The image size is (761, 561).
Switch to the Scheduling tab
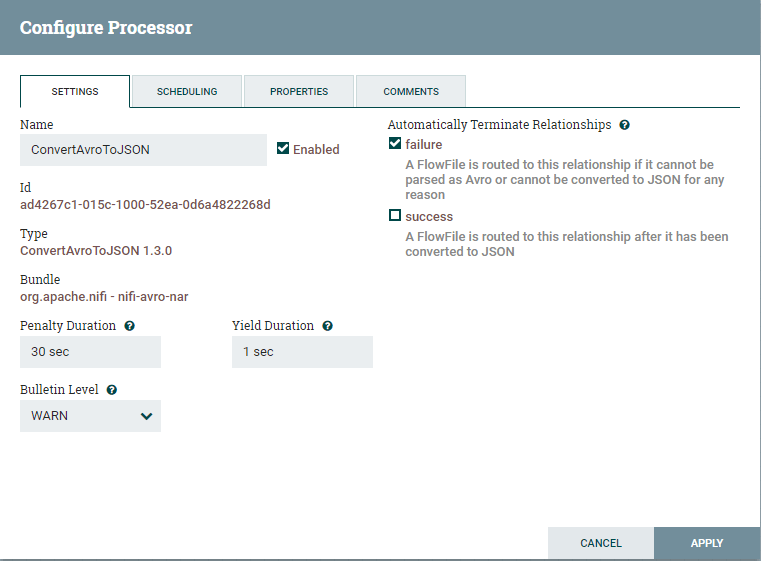coord(187,91)
